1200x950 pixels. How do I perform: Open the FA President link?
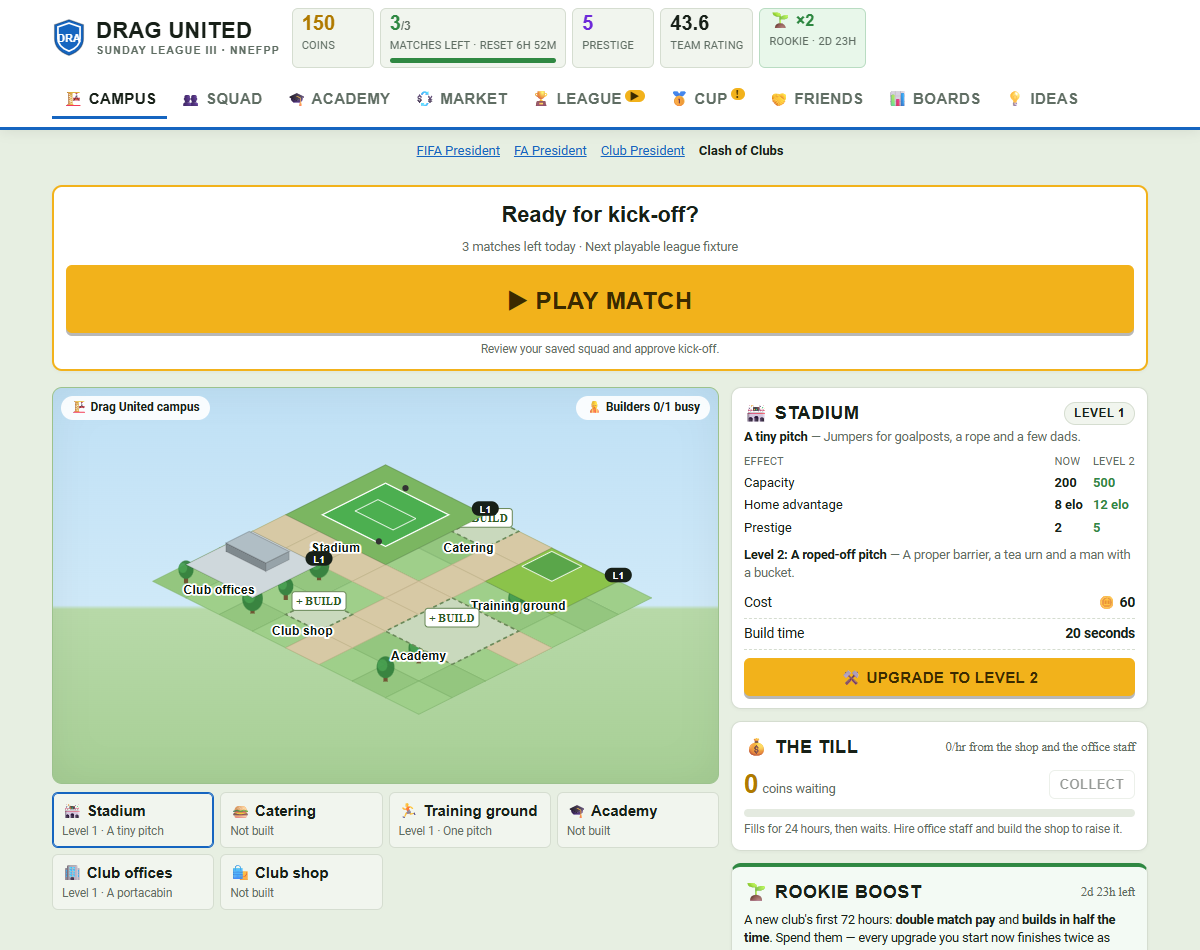(550, 151)
